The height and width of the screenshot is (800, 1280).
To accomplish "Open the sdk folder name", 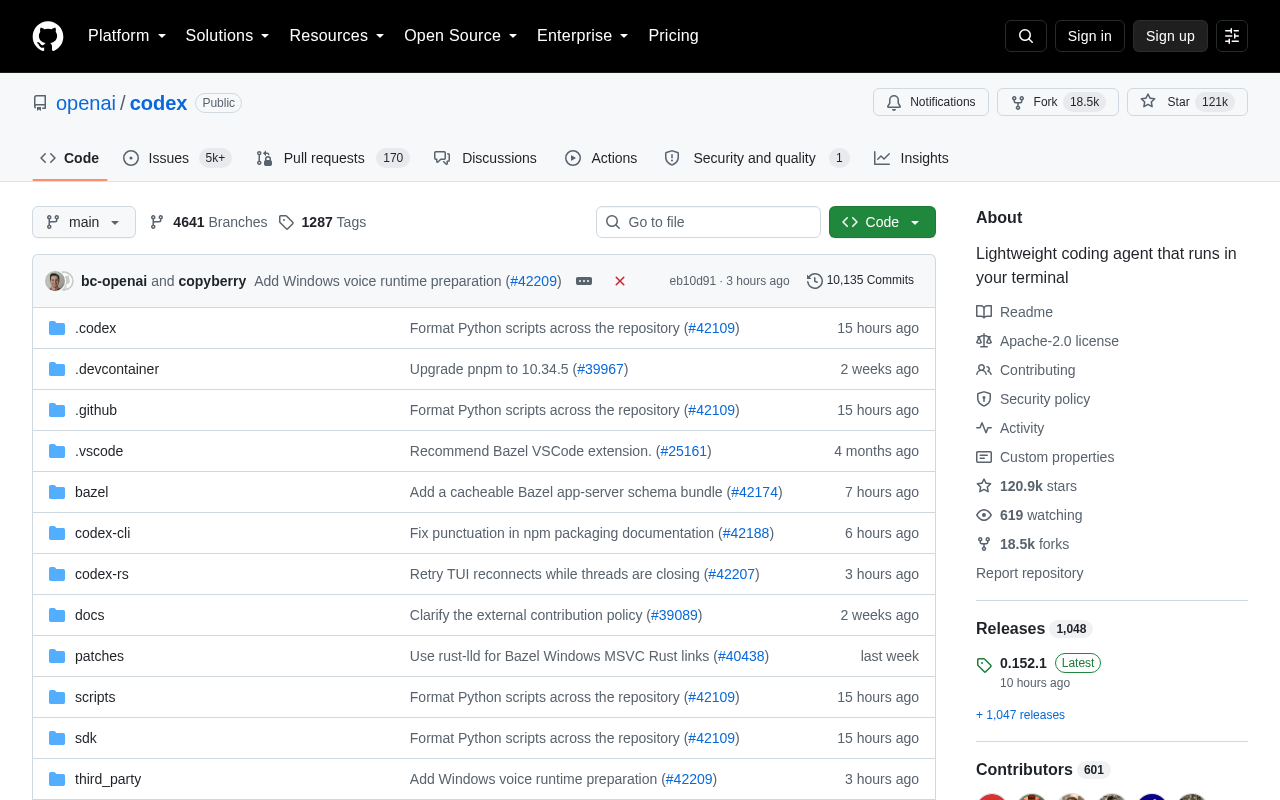I will (86, 738).
